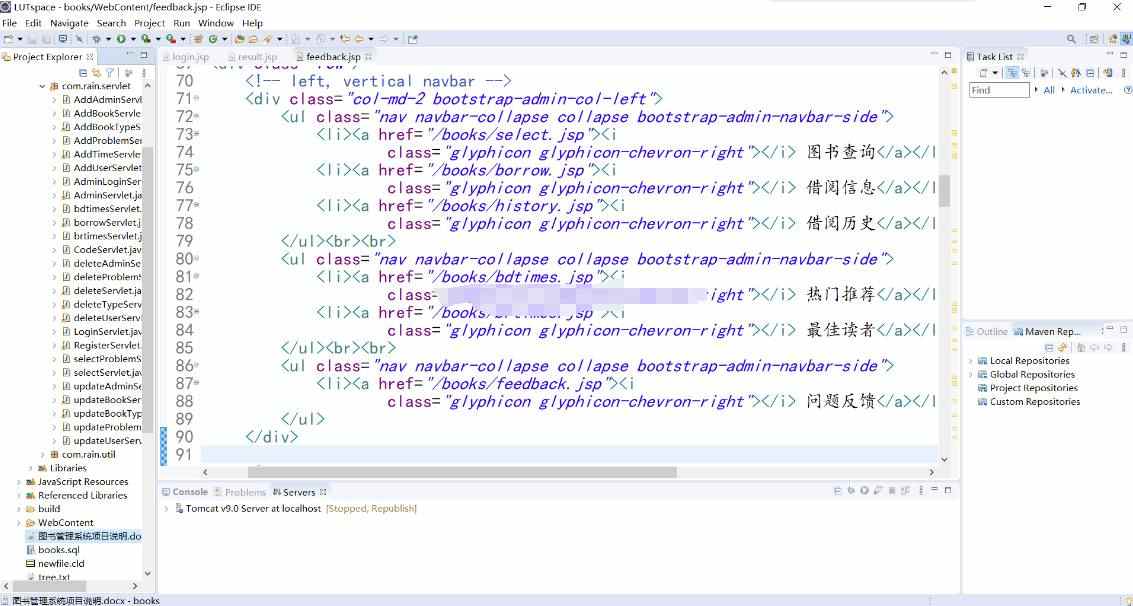The width and height of the screenshot is (1133, 606).
Task: Click the editor horizontal scrollbar thumb
Action: point(462,472)
